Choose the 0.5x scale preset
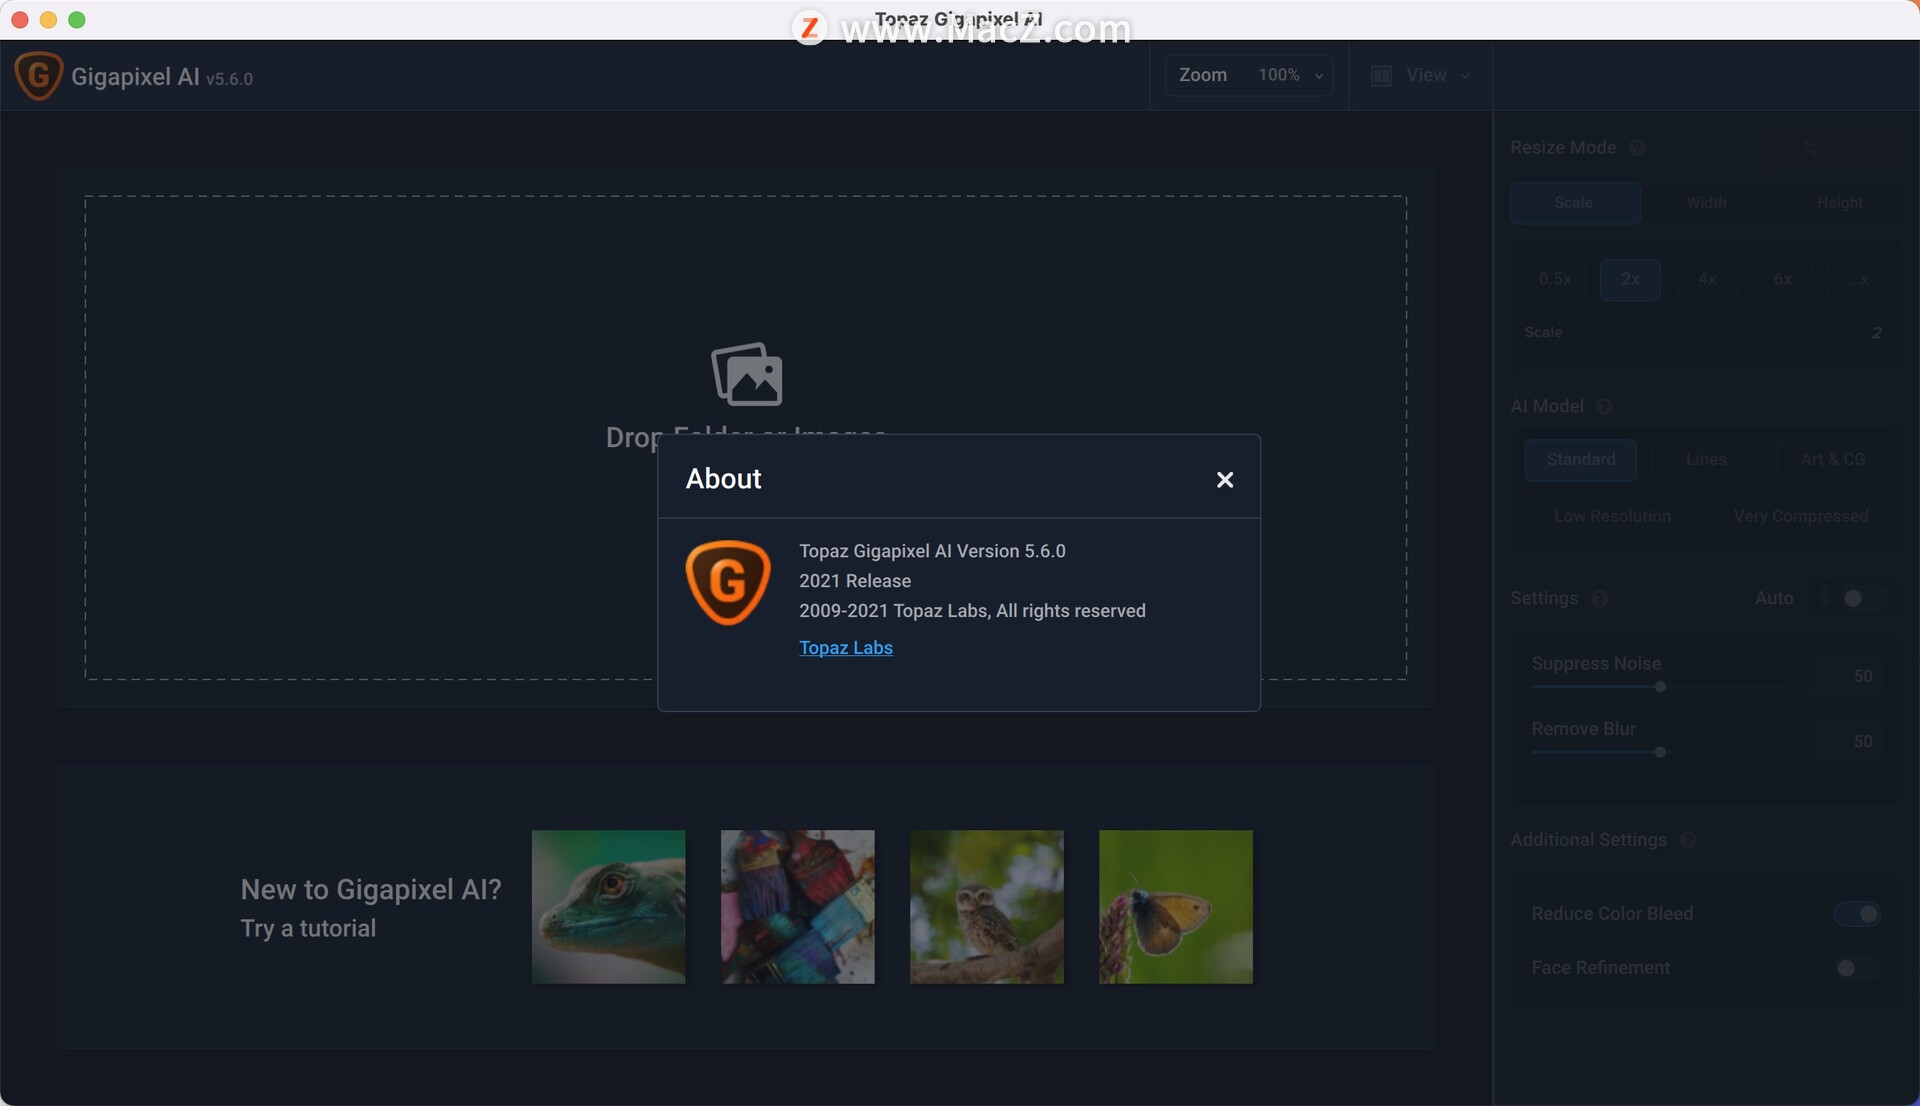Screen dimensions: 1920x1106 point(1554,280)
